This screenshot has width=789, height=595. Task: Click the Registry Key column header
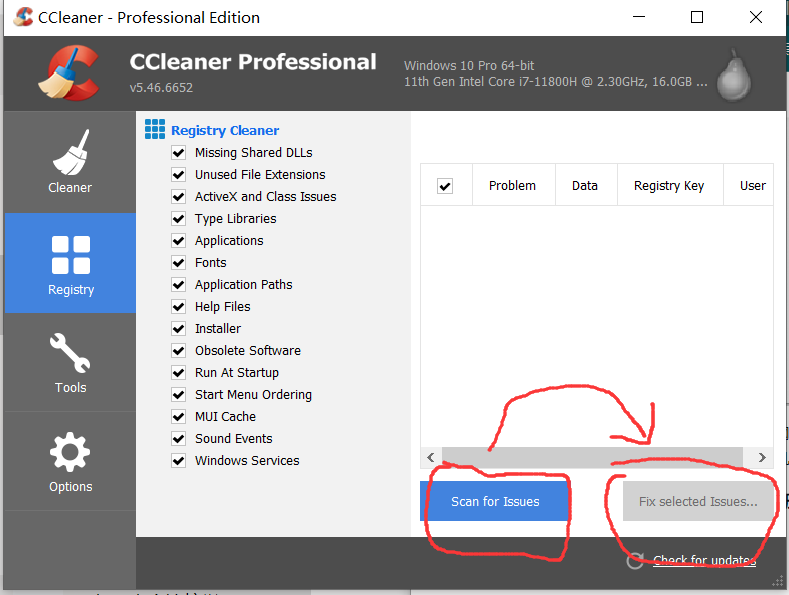click(670, 185)
